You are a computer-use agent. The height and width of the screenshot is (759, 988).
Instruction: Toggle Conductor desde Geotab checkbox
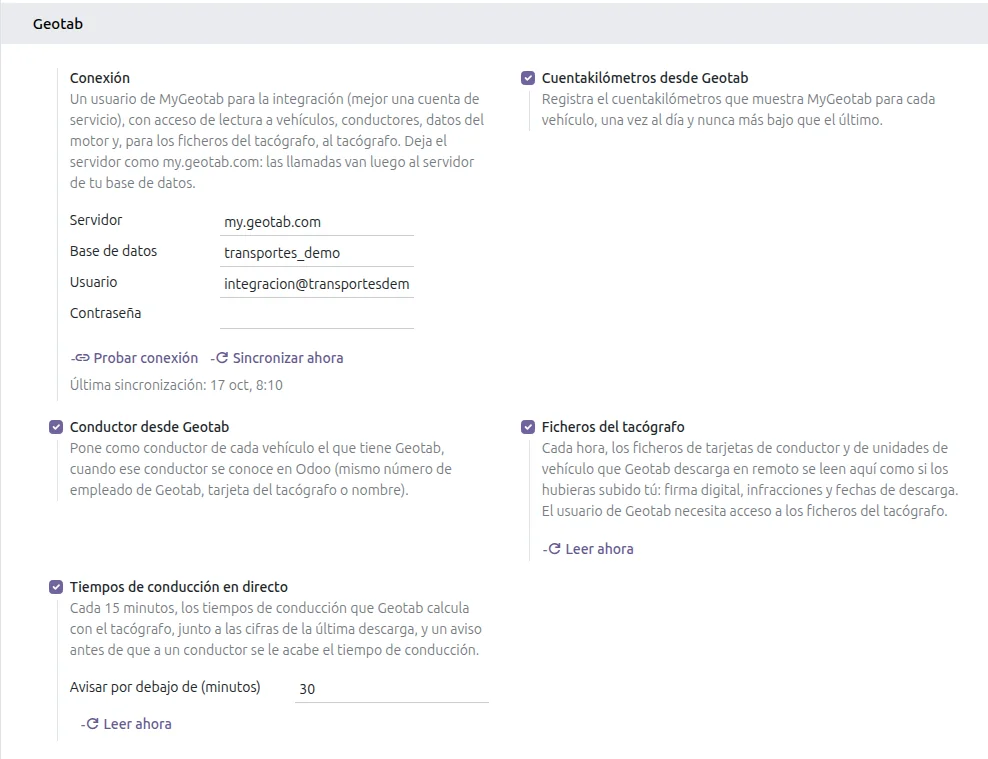(x=56, y=427)
